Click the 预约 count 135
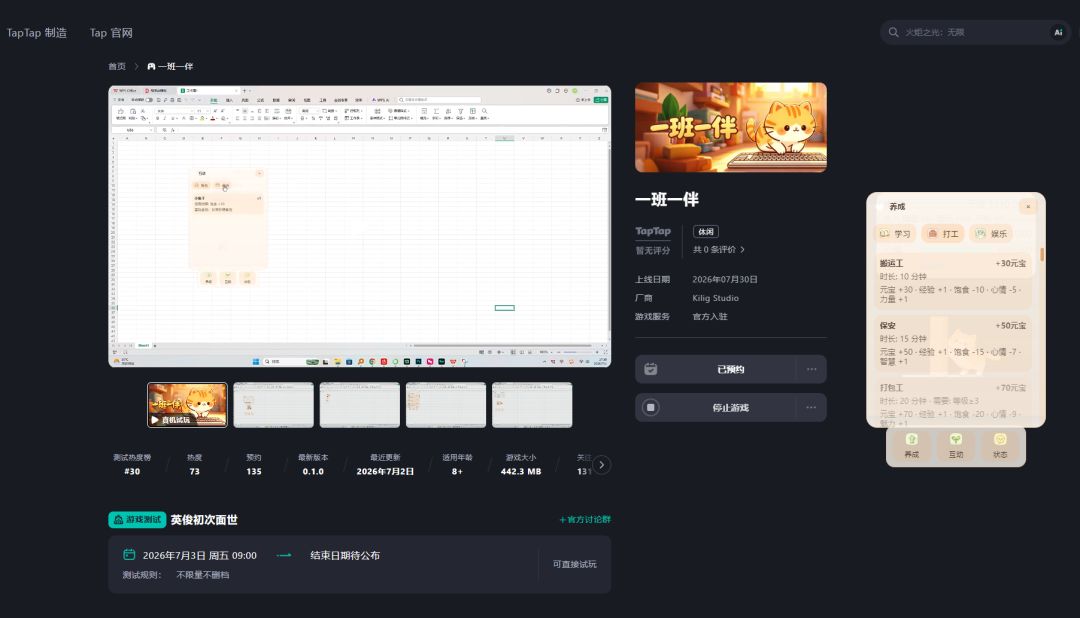The image size is (1080, 618). point(253,471)
